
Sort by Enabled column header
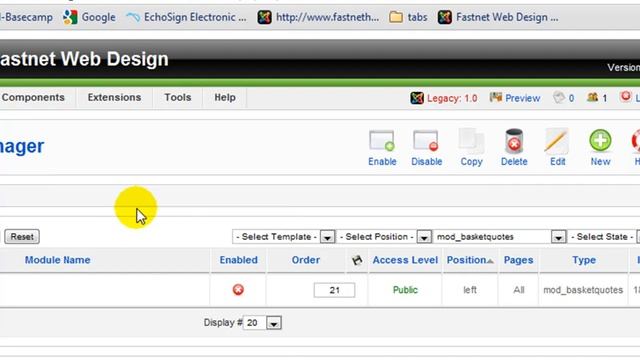[238, 260]
